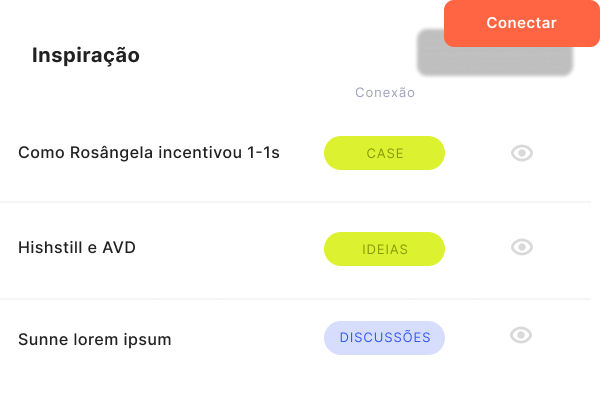600x406 pixels.
Task: Open the 'Sunne lorem ipsum' item
Action: click(x=95, y=339)
